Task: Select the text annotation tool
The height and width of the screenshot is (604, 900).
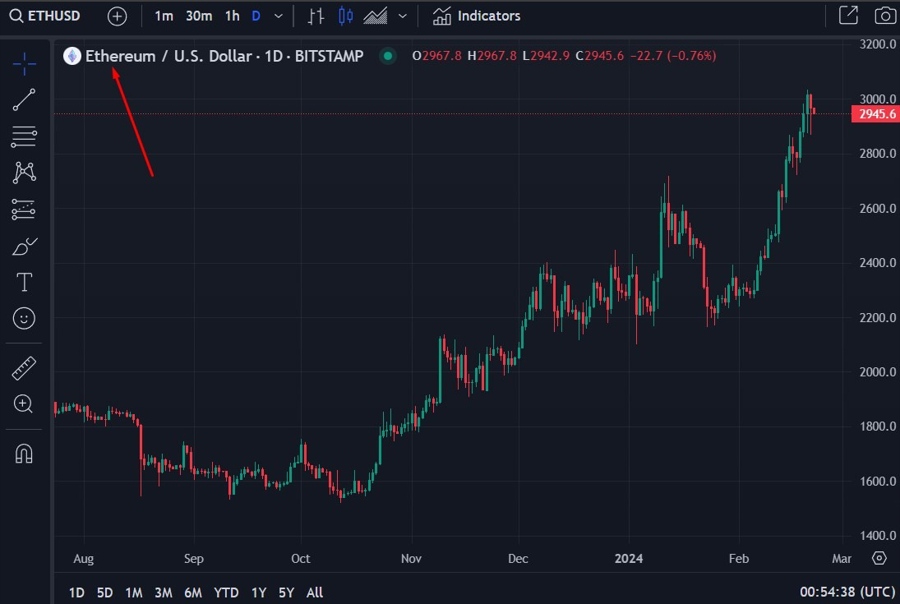Action: 24,282
